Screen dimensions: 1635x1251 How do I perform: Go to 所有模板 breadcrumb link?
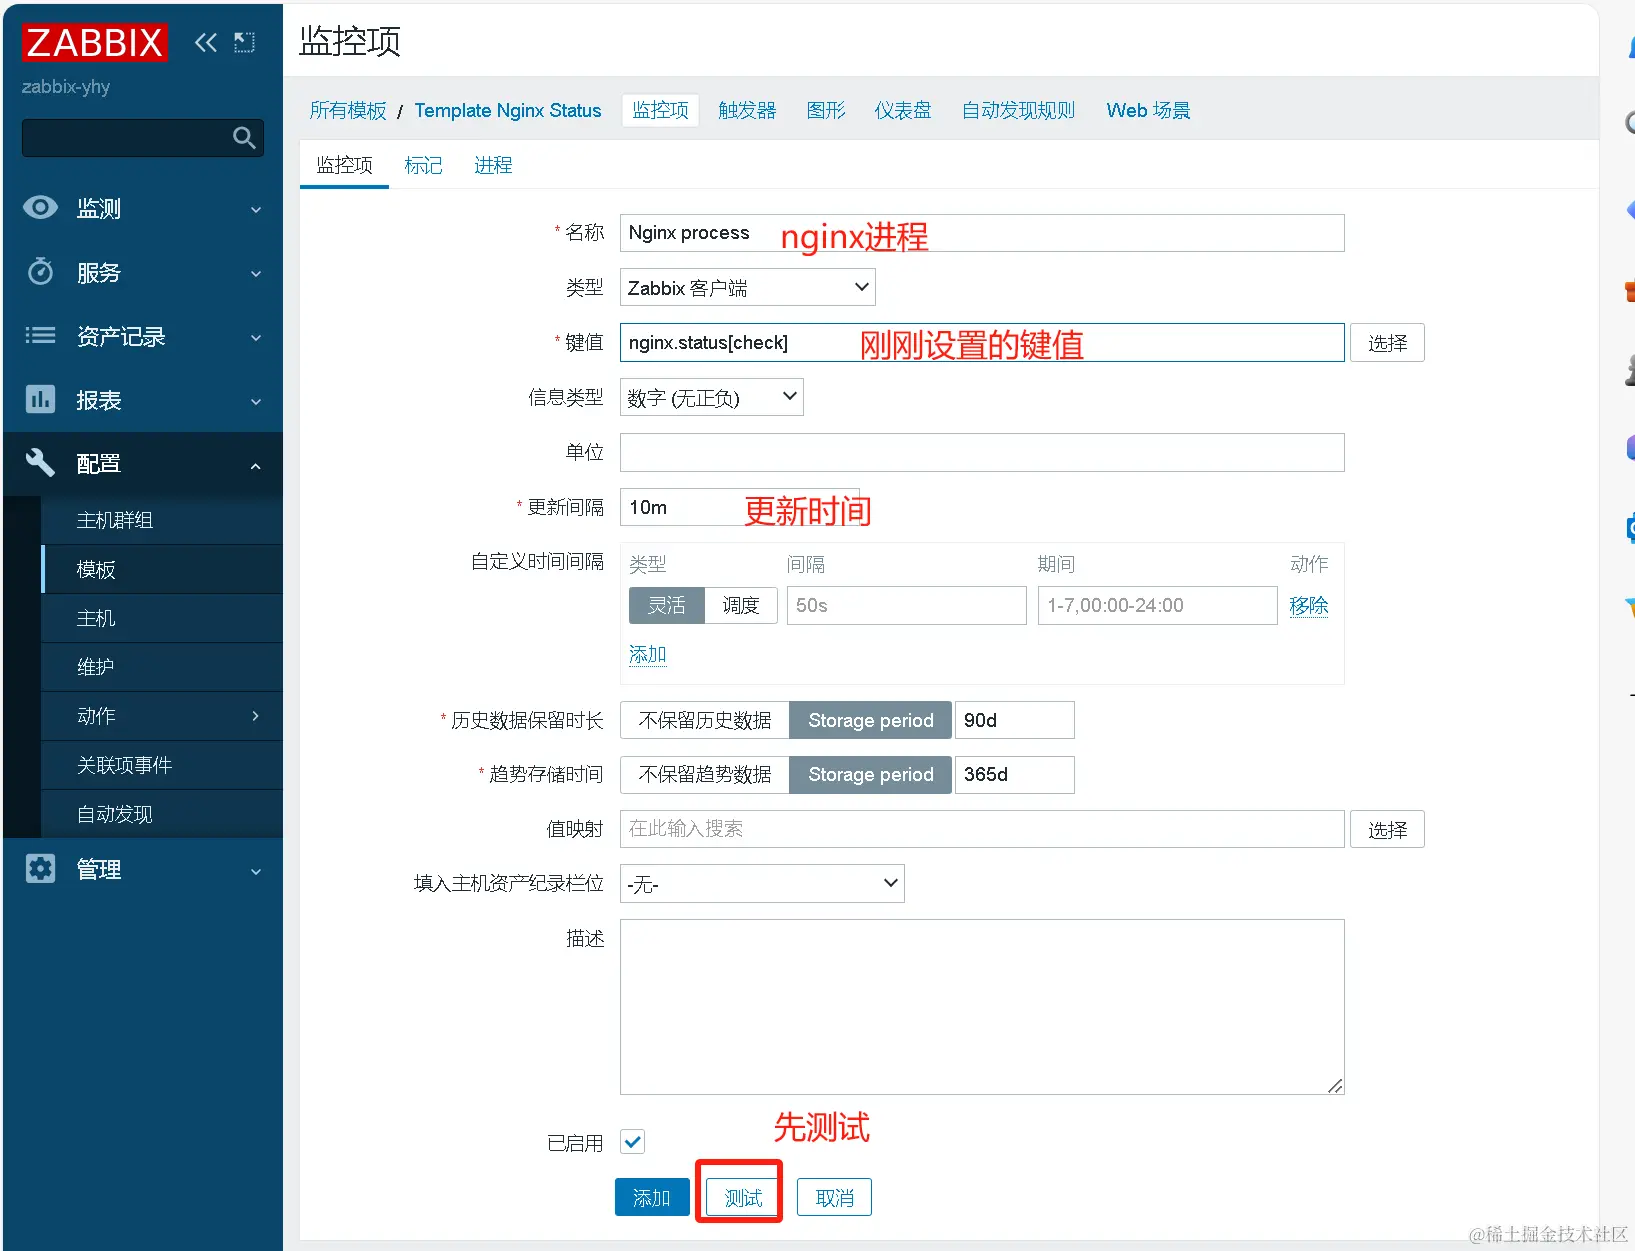click(x=348, y=110)
